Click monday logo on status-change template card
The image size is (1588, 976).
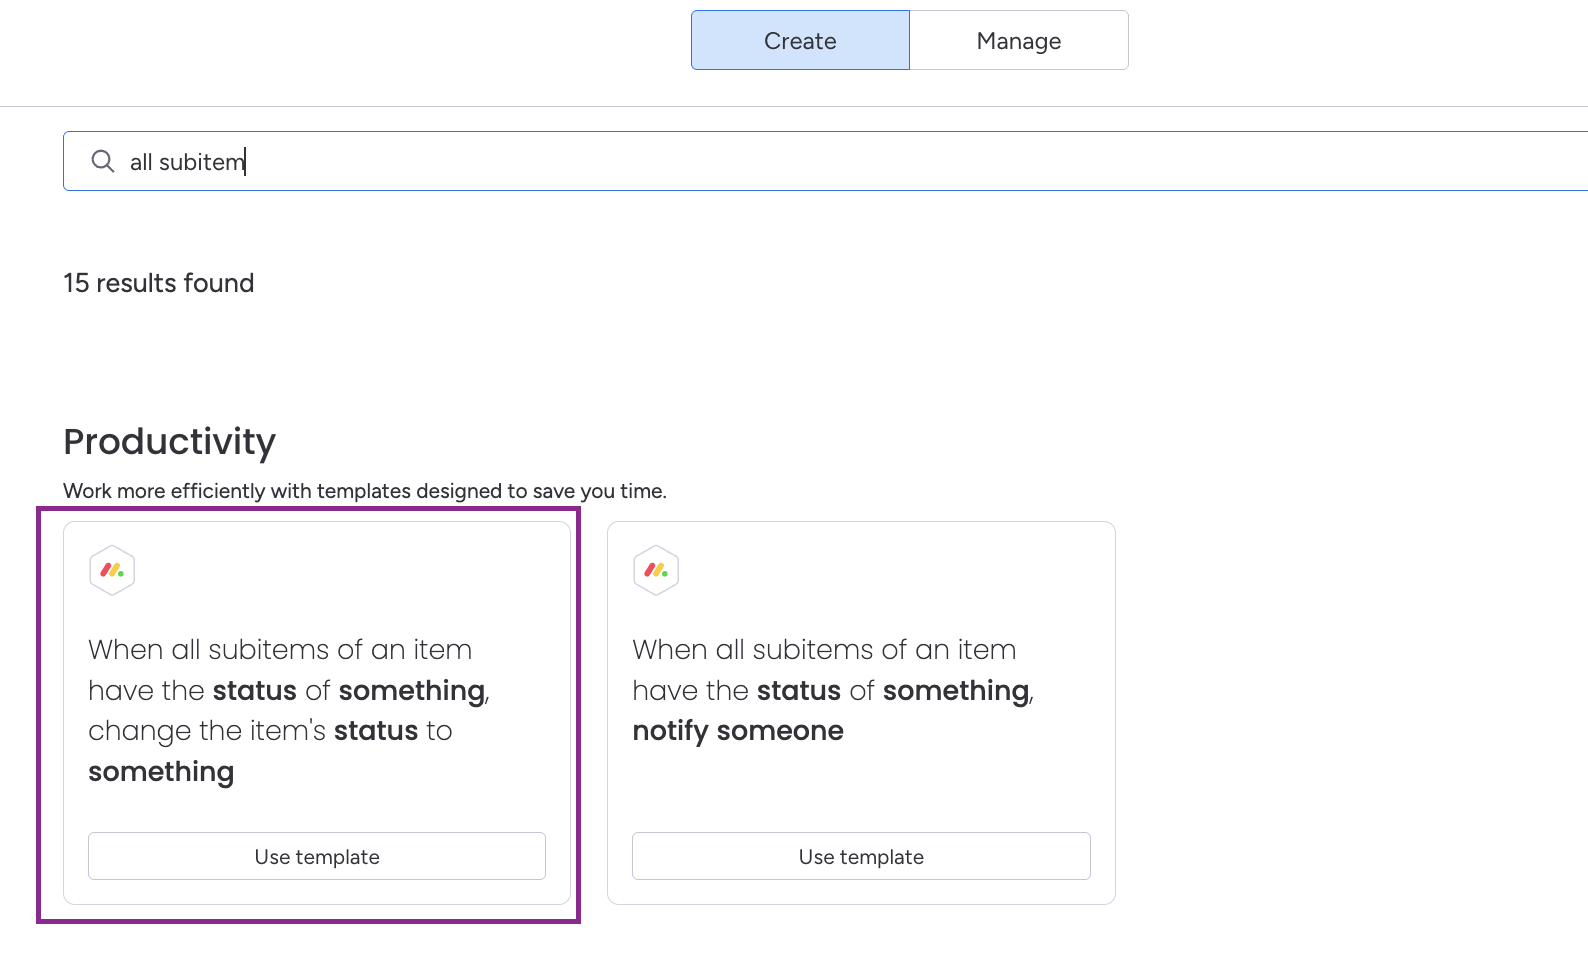(112, 570)
